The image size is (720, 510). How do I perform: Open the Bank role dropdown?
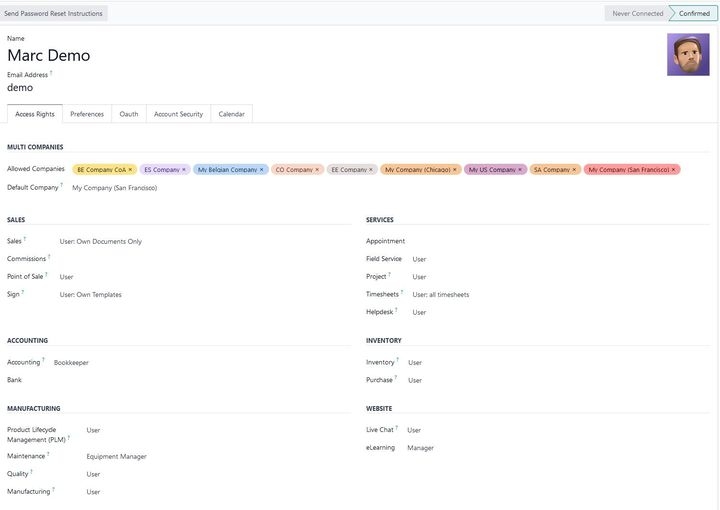click(202, 380)
